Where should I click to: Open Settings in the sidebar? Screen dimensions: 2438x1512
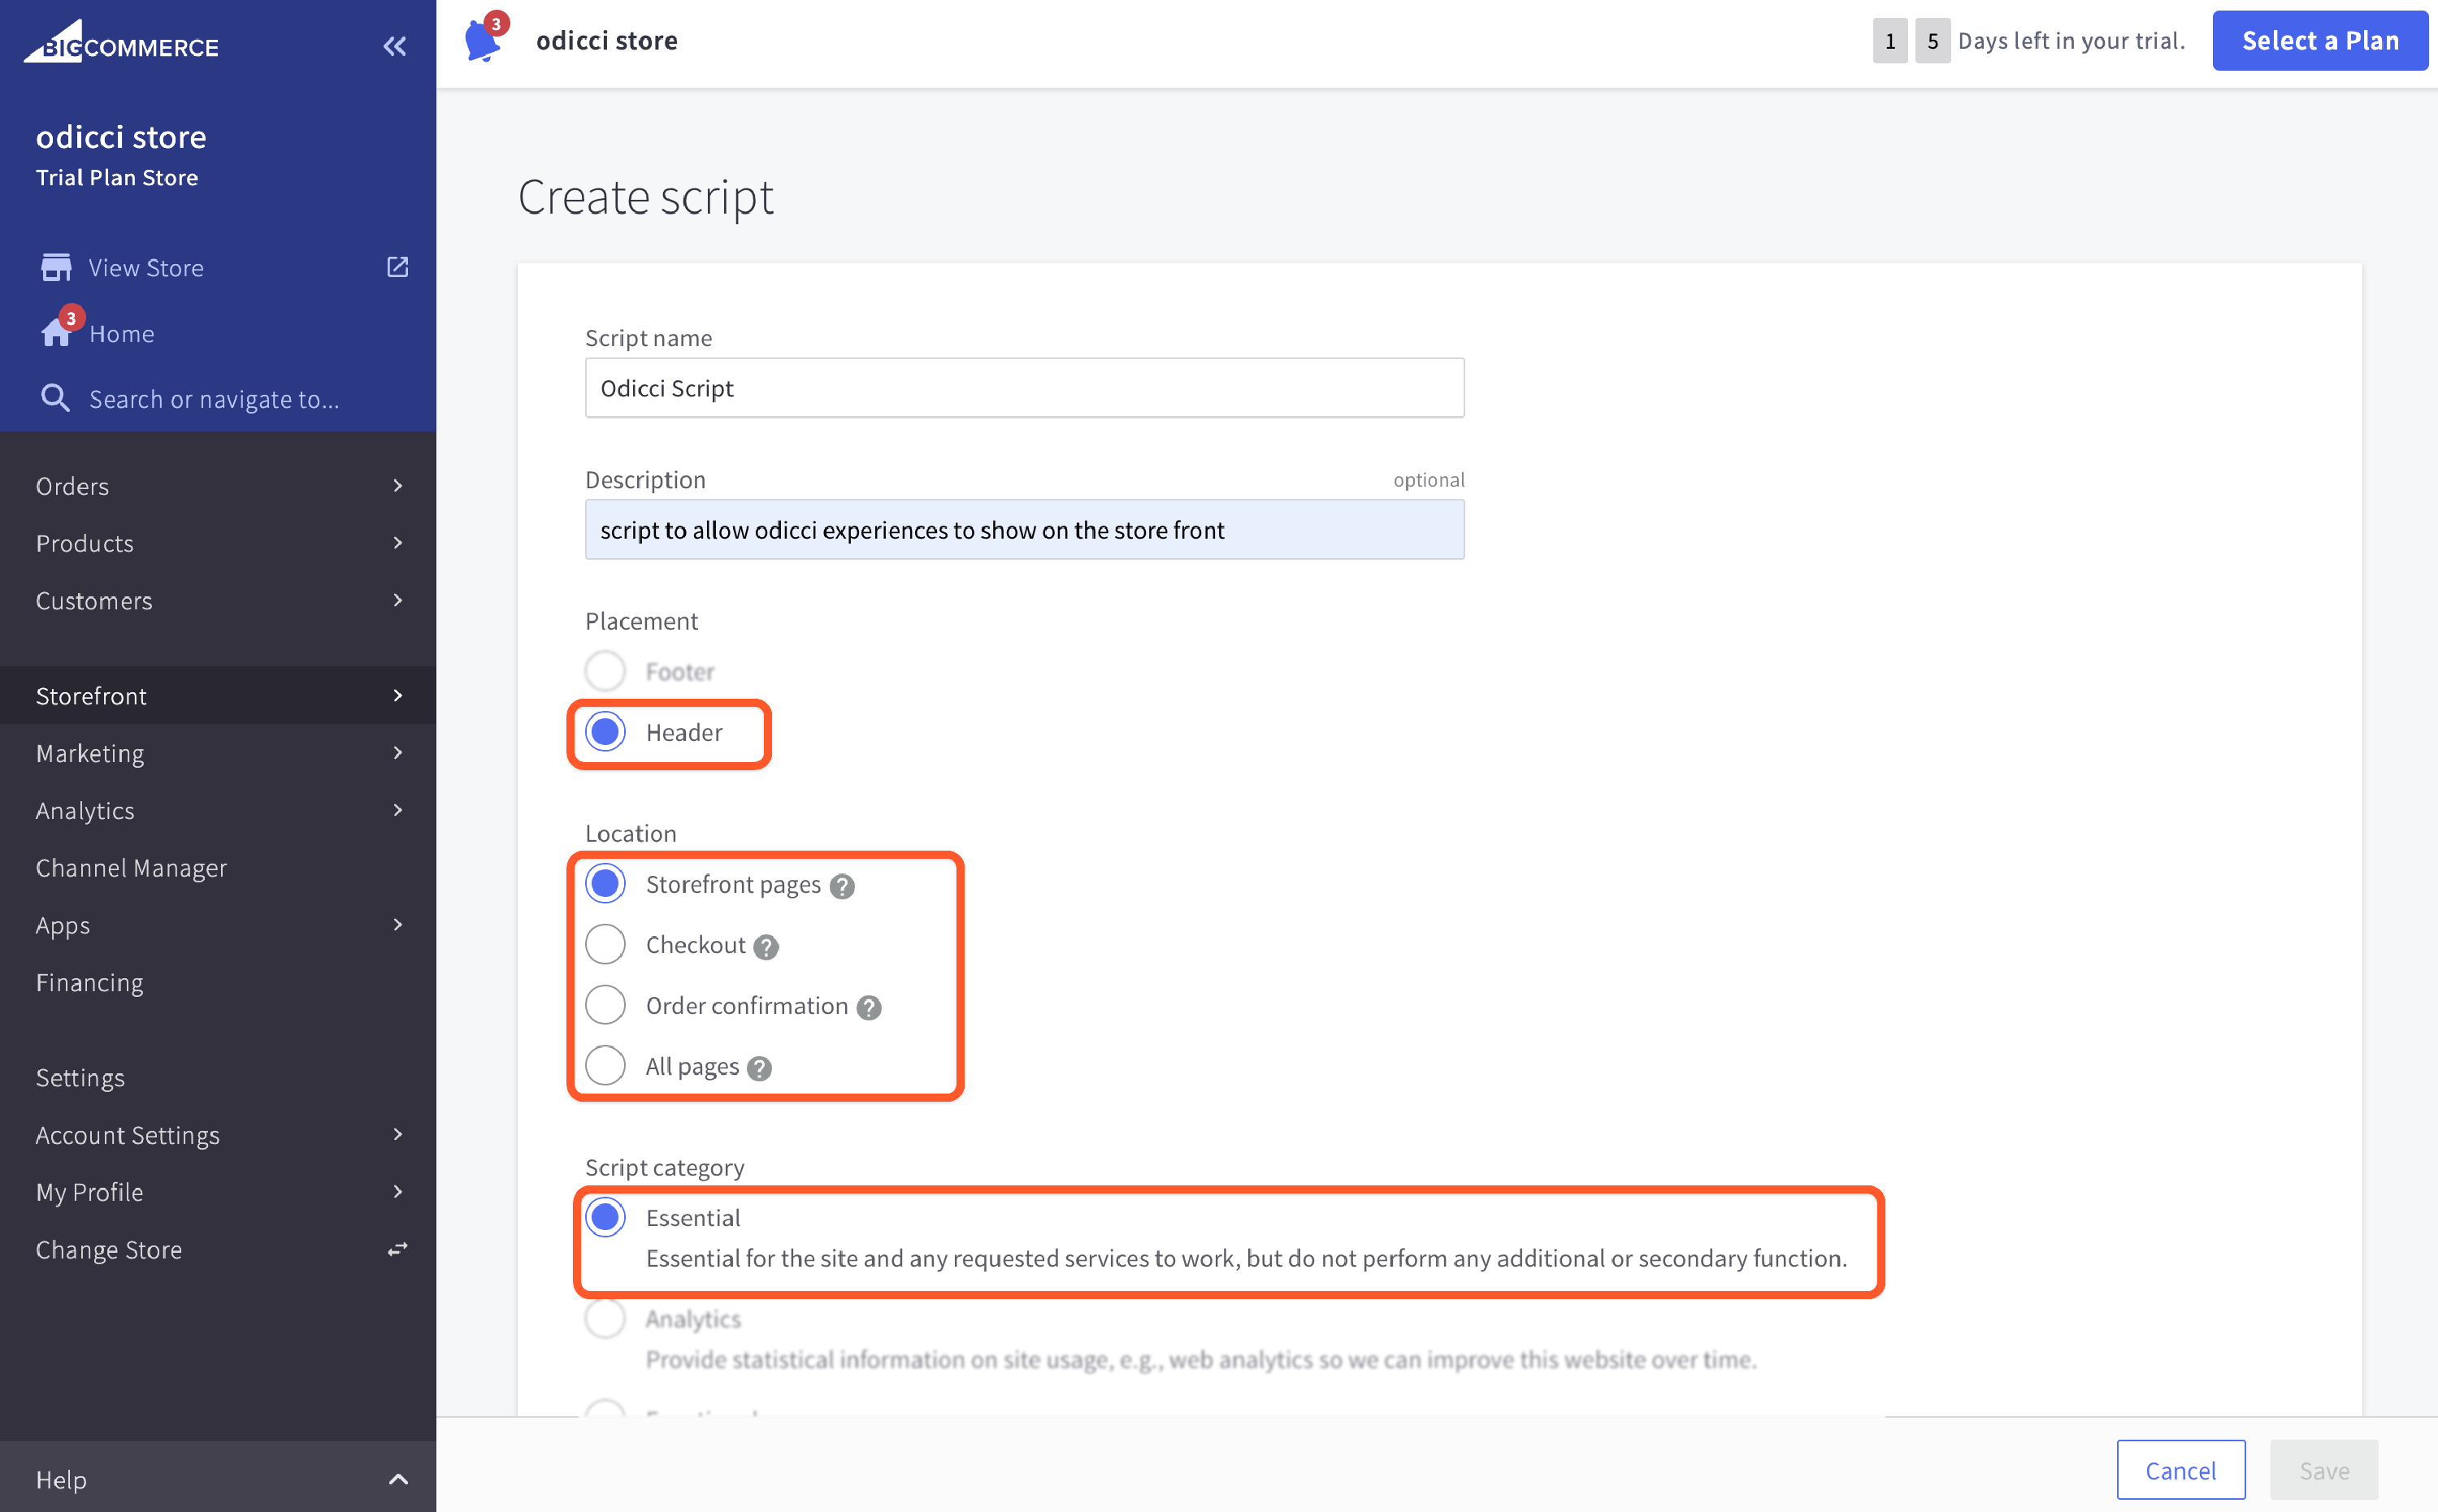(x=80, y=1078)
